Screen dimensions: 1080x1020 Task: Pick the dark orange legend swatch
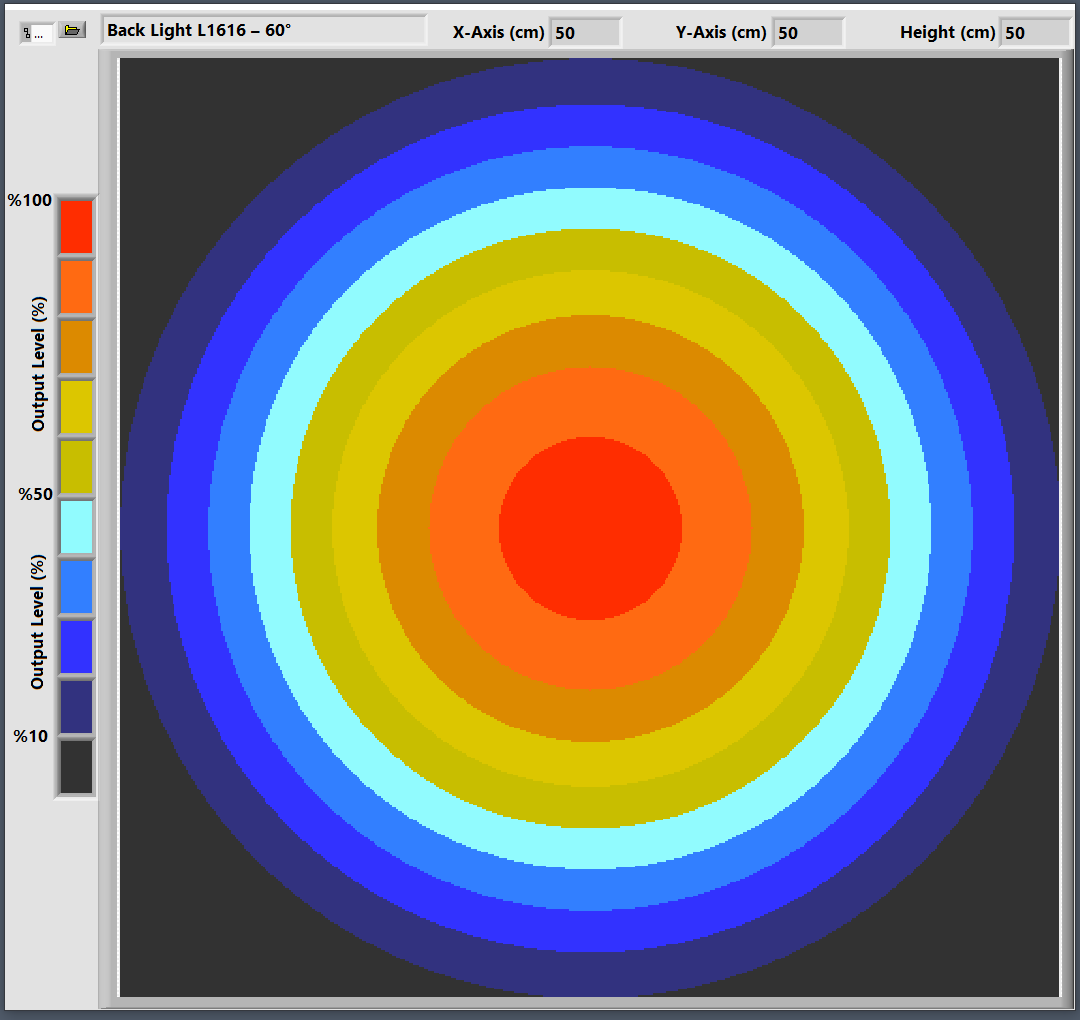point(76,347)
